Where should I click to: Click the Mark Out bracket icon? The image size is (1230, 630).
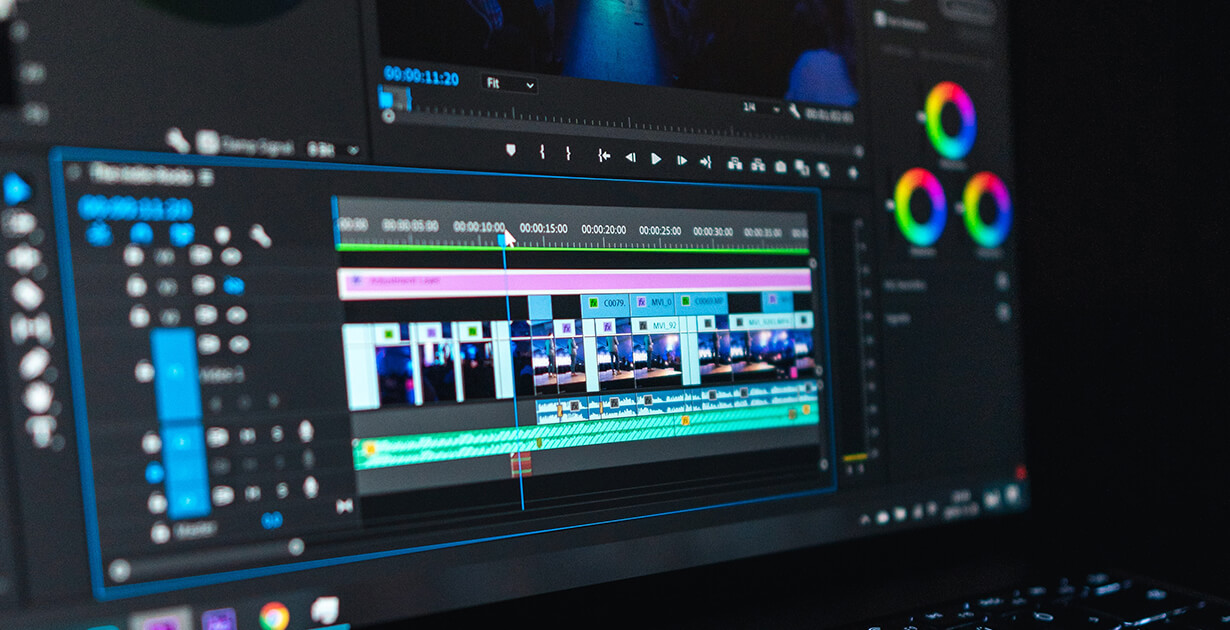pyautogui.click(x=568, y=153)
